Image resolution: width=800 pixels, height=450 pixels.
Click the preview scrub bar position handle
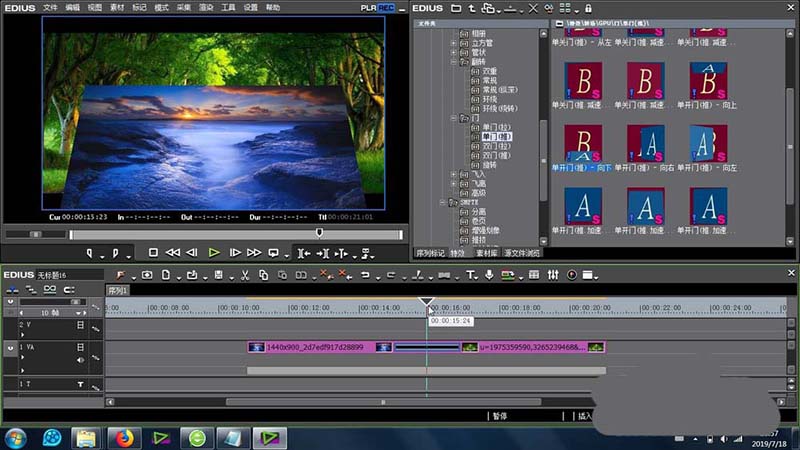[x=319, y=233]
